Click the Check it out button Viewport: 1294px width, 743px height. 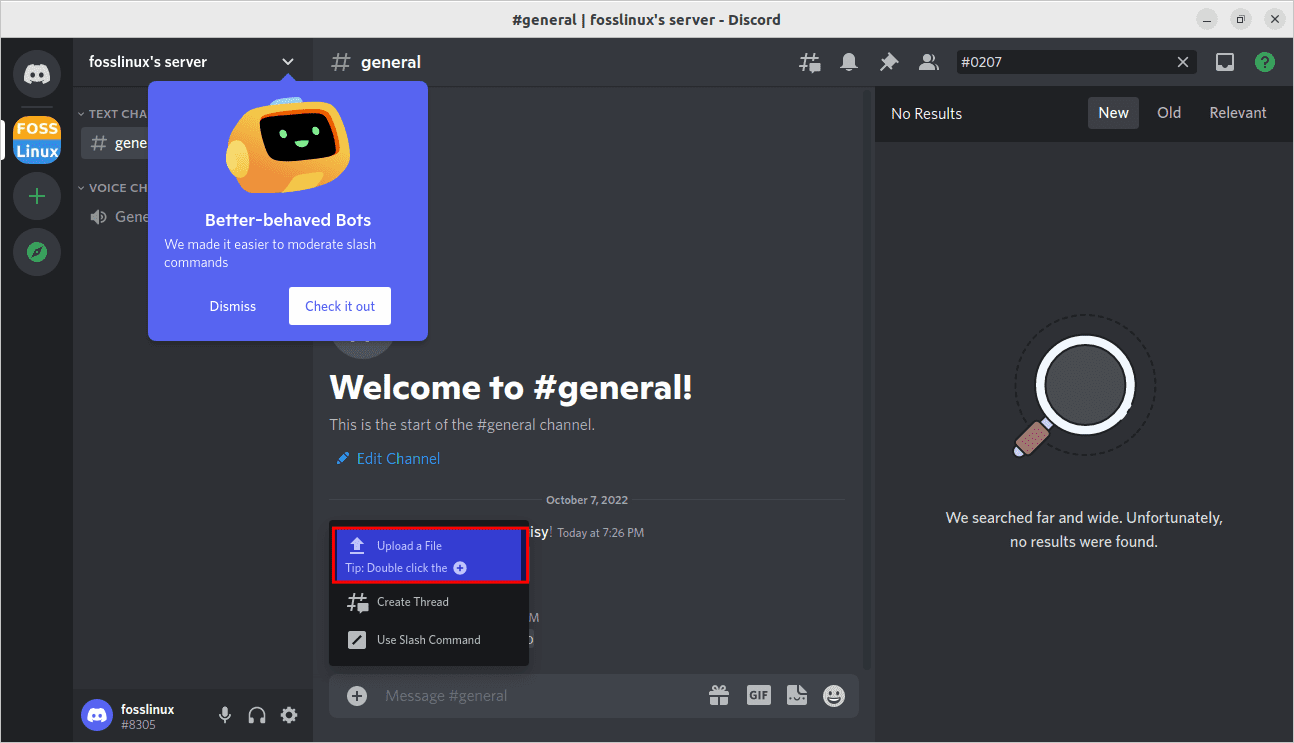coord(340,306)
